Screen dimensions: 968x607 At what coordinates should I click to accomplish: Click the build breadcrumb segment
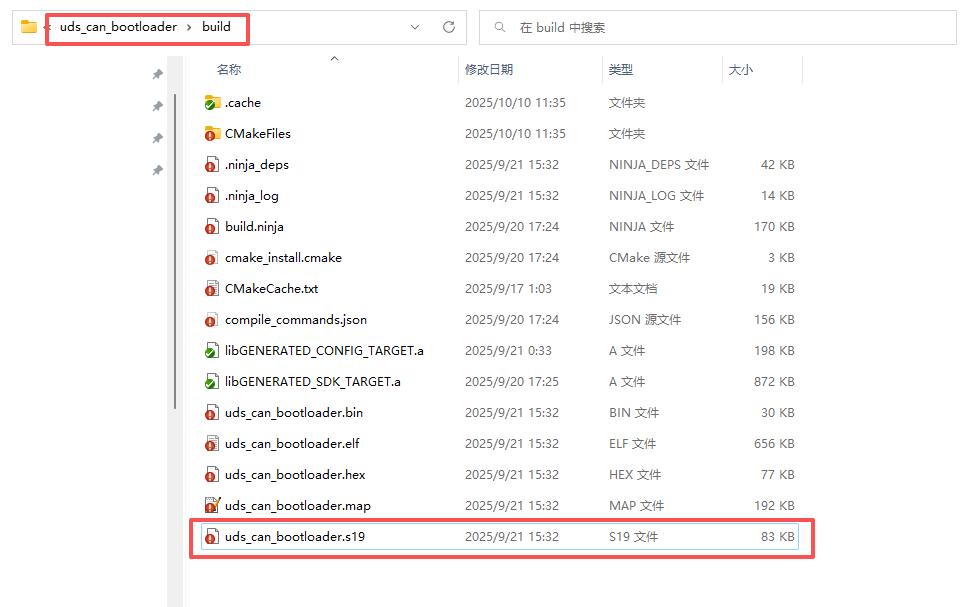[216, 27]
